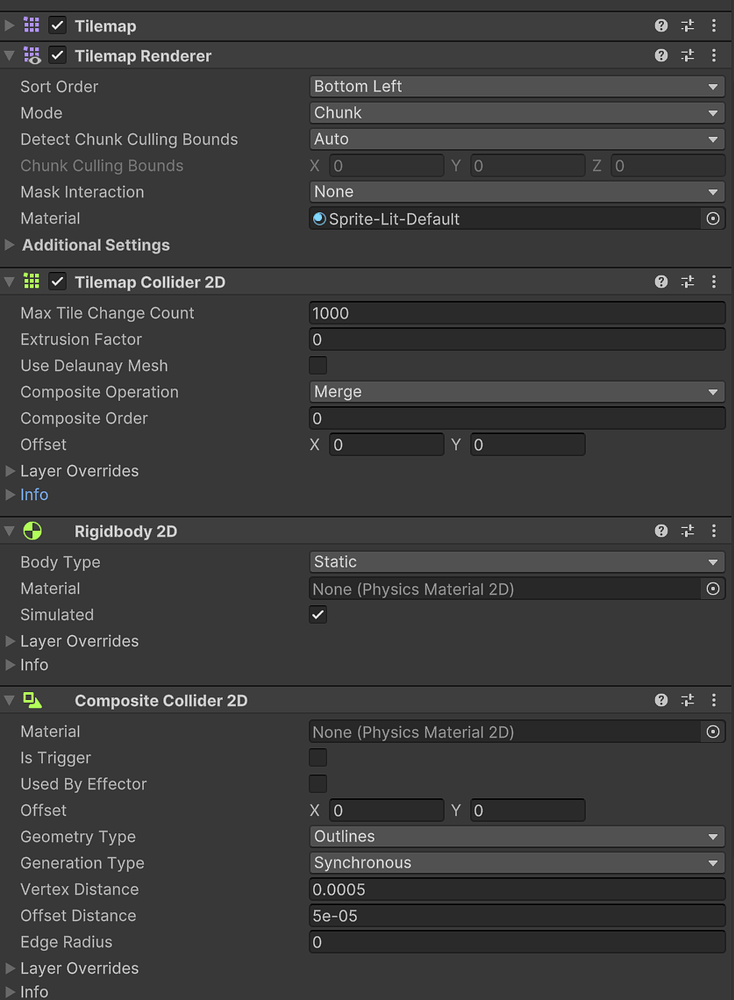Open preset selector icon for Rigidbody 2D
The image size is (734, 1000).
[x=688, y=531]
